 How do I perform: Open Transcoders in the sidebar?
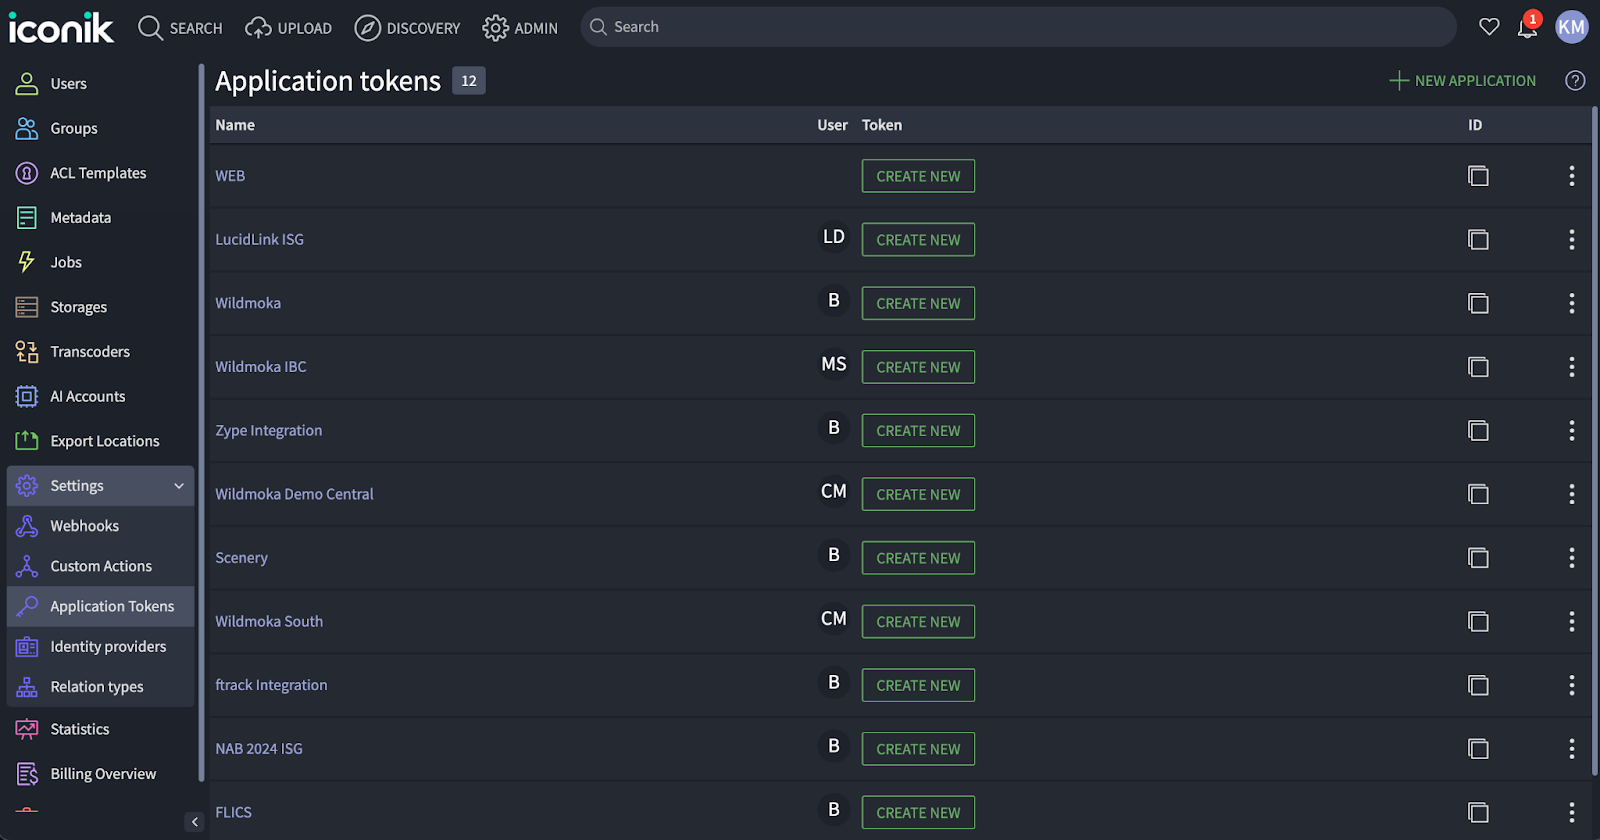(100, 352)
